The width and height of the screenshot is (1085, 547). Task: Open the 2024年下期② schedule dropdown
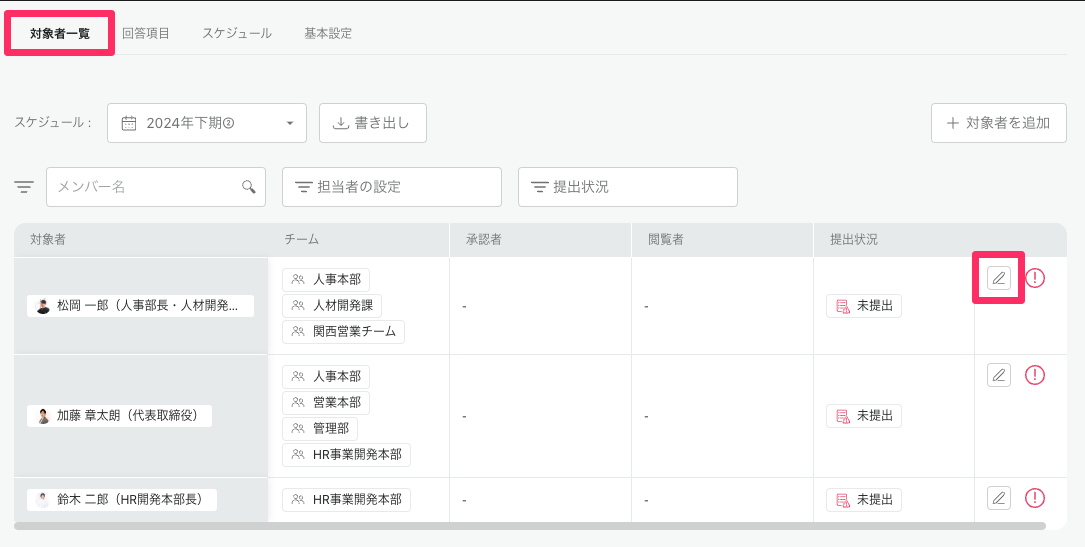[206, 123]
